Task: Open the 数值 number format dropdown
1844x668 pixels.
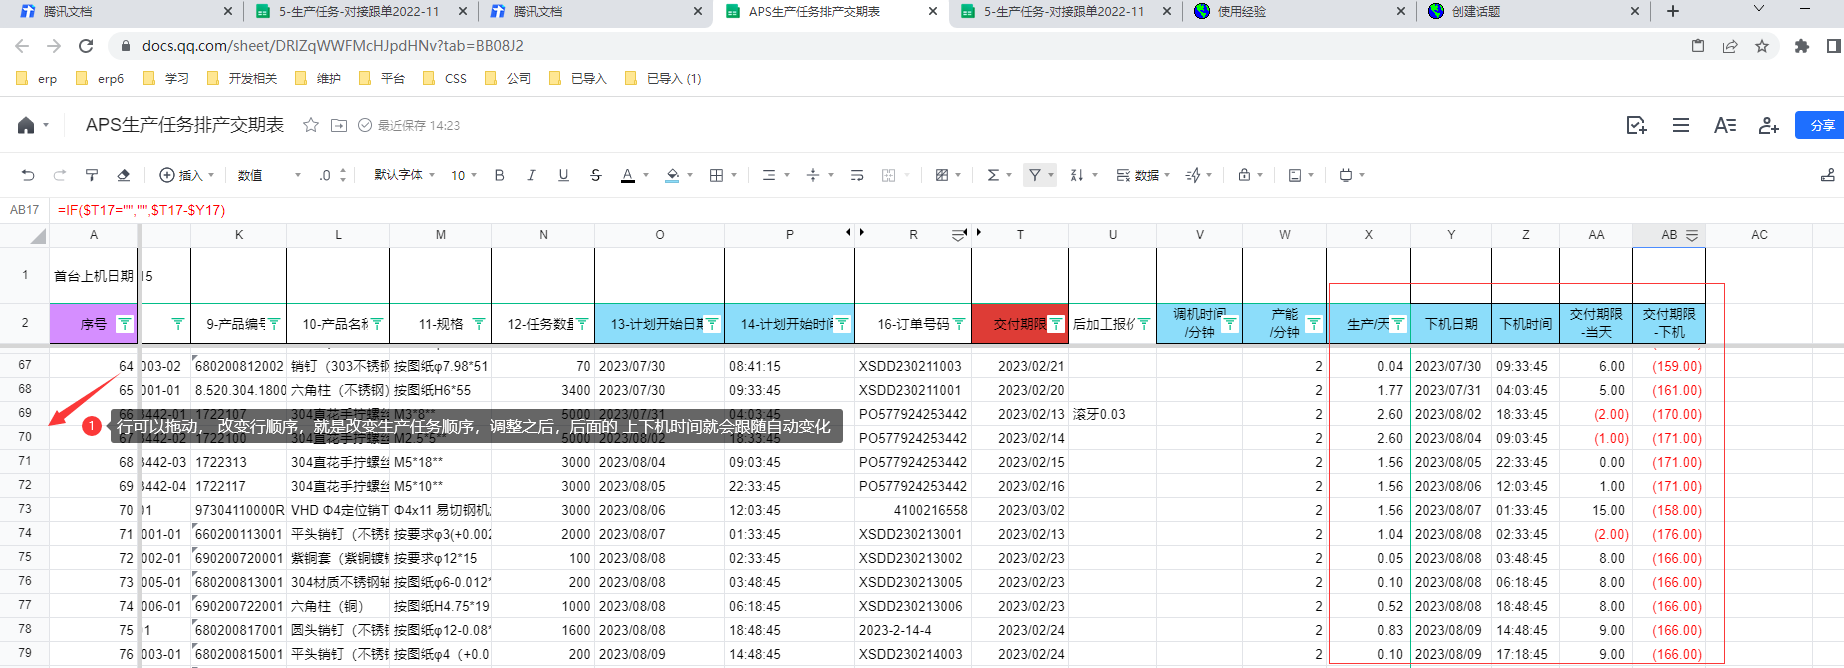Action: click(269, 175)
